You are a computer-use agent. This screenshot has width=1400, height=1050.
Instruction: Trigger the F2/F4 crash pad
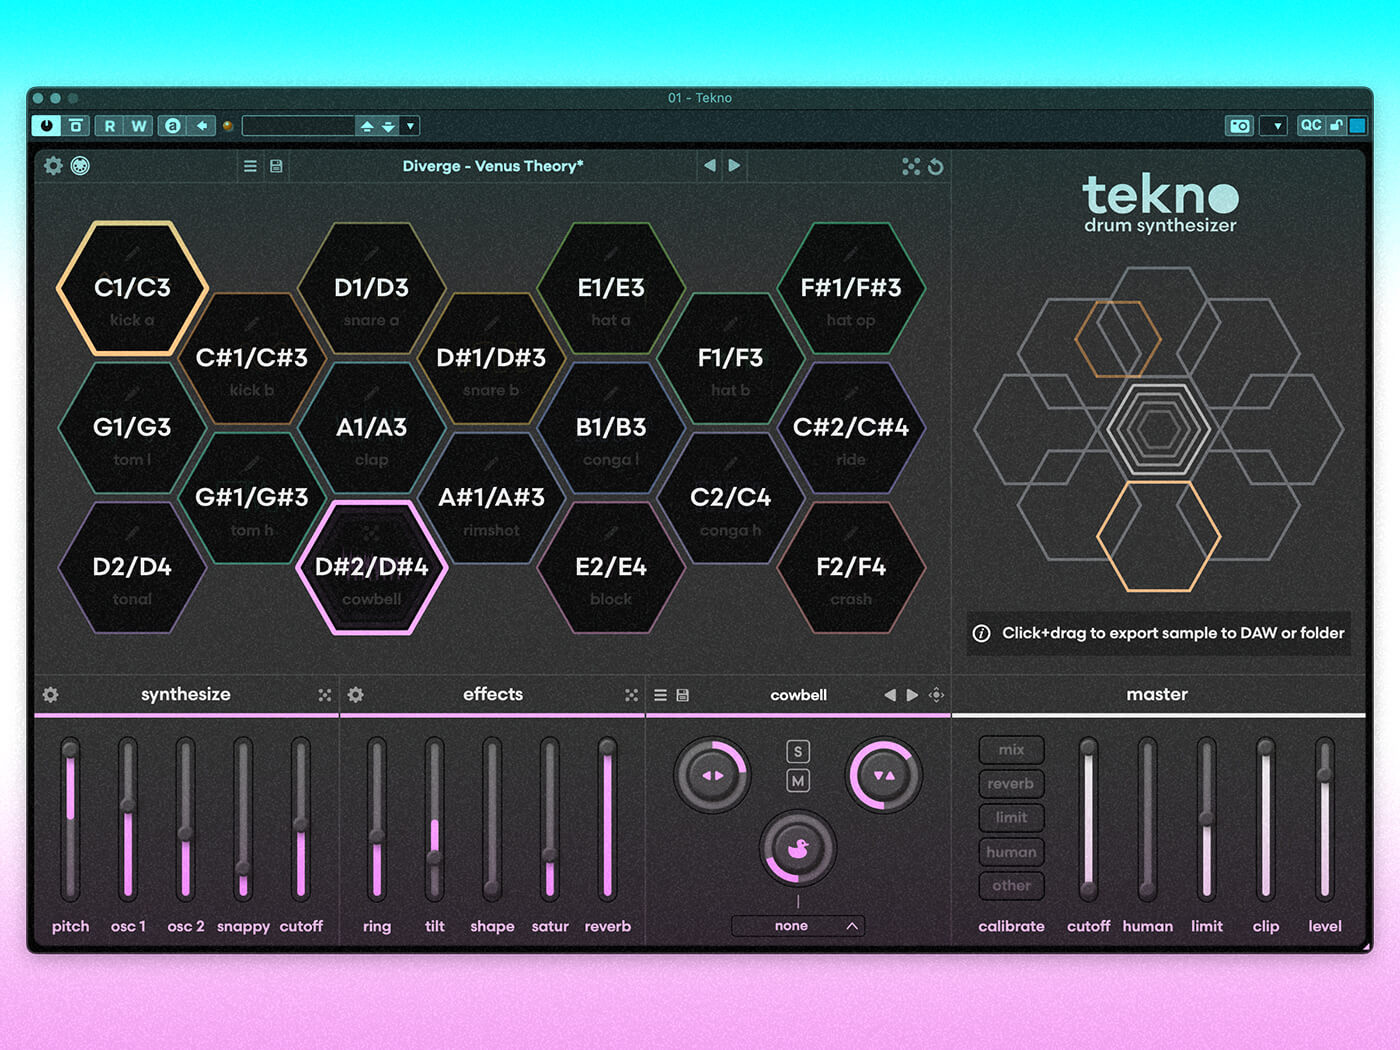(851, 568)
